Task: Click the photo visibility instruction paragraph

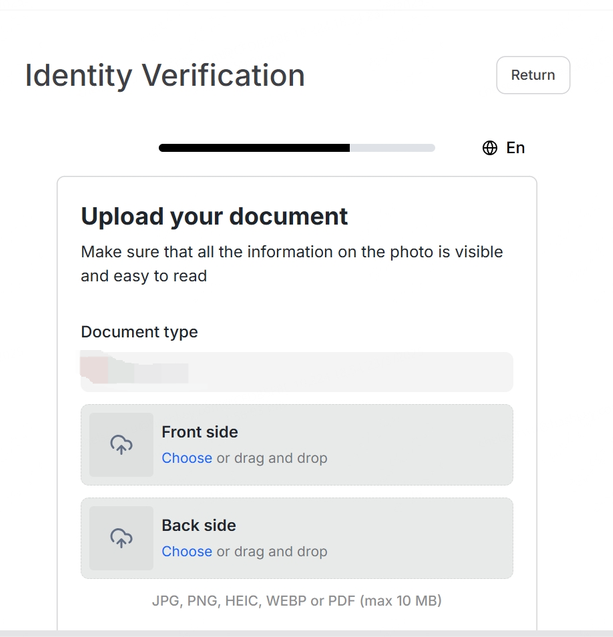Action: click(292, 263)
